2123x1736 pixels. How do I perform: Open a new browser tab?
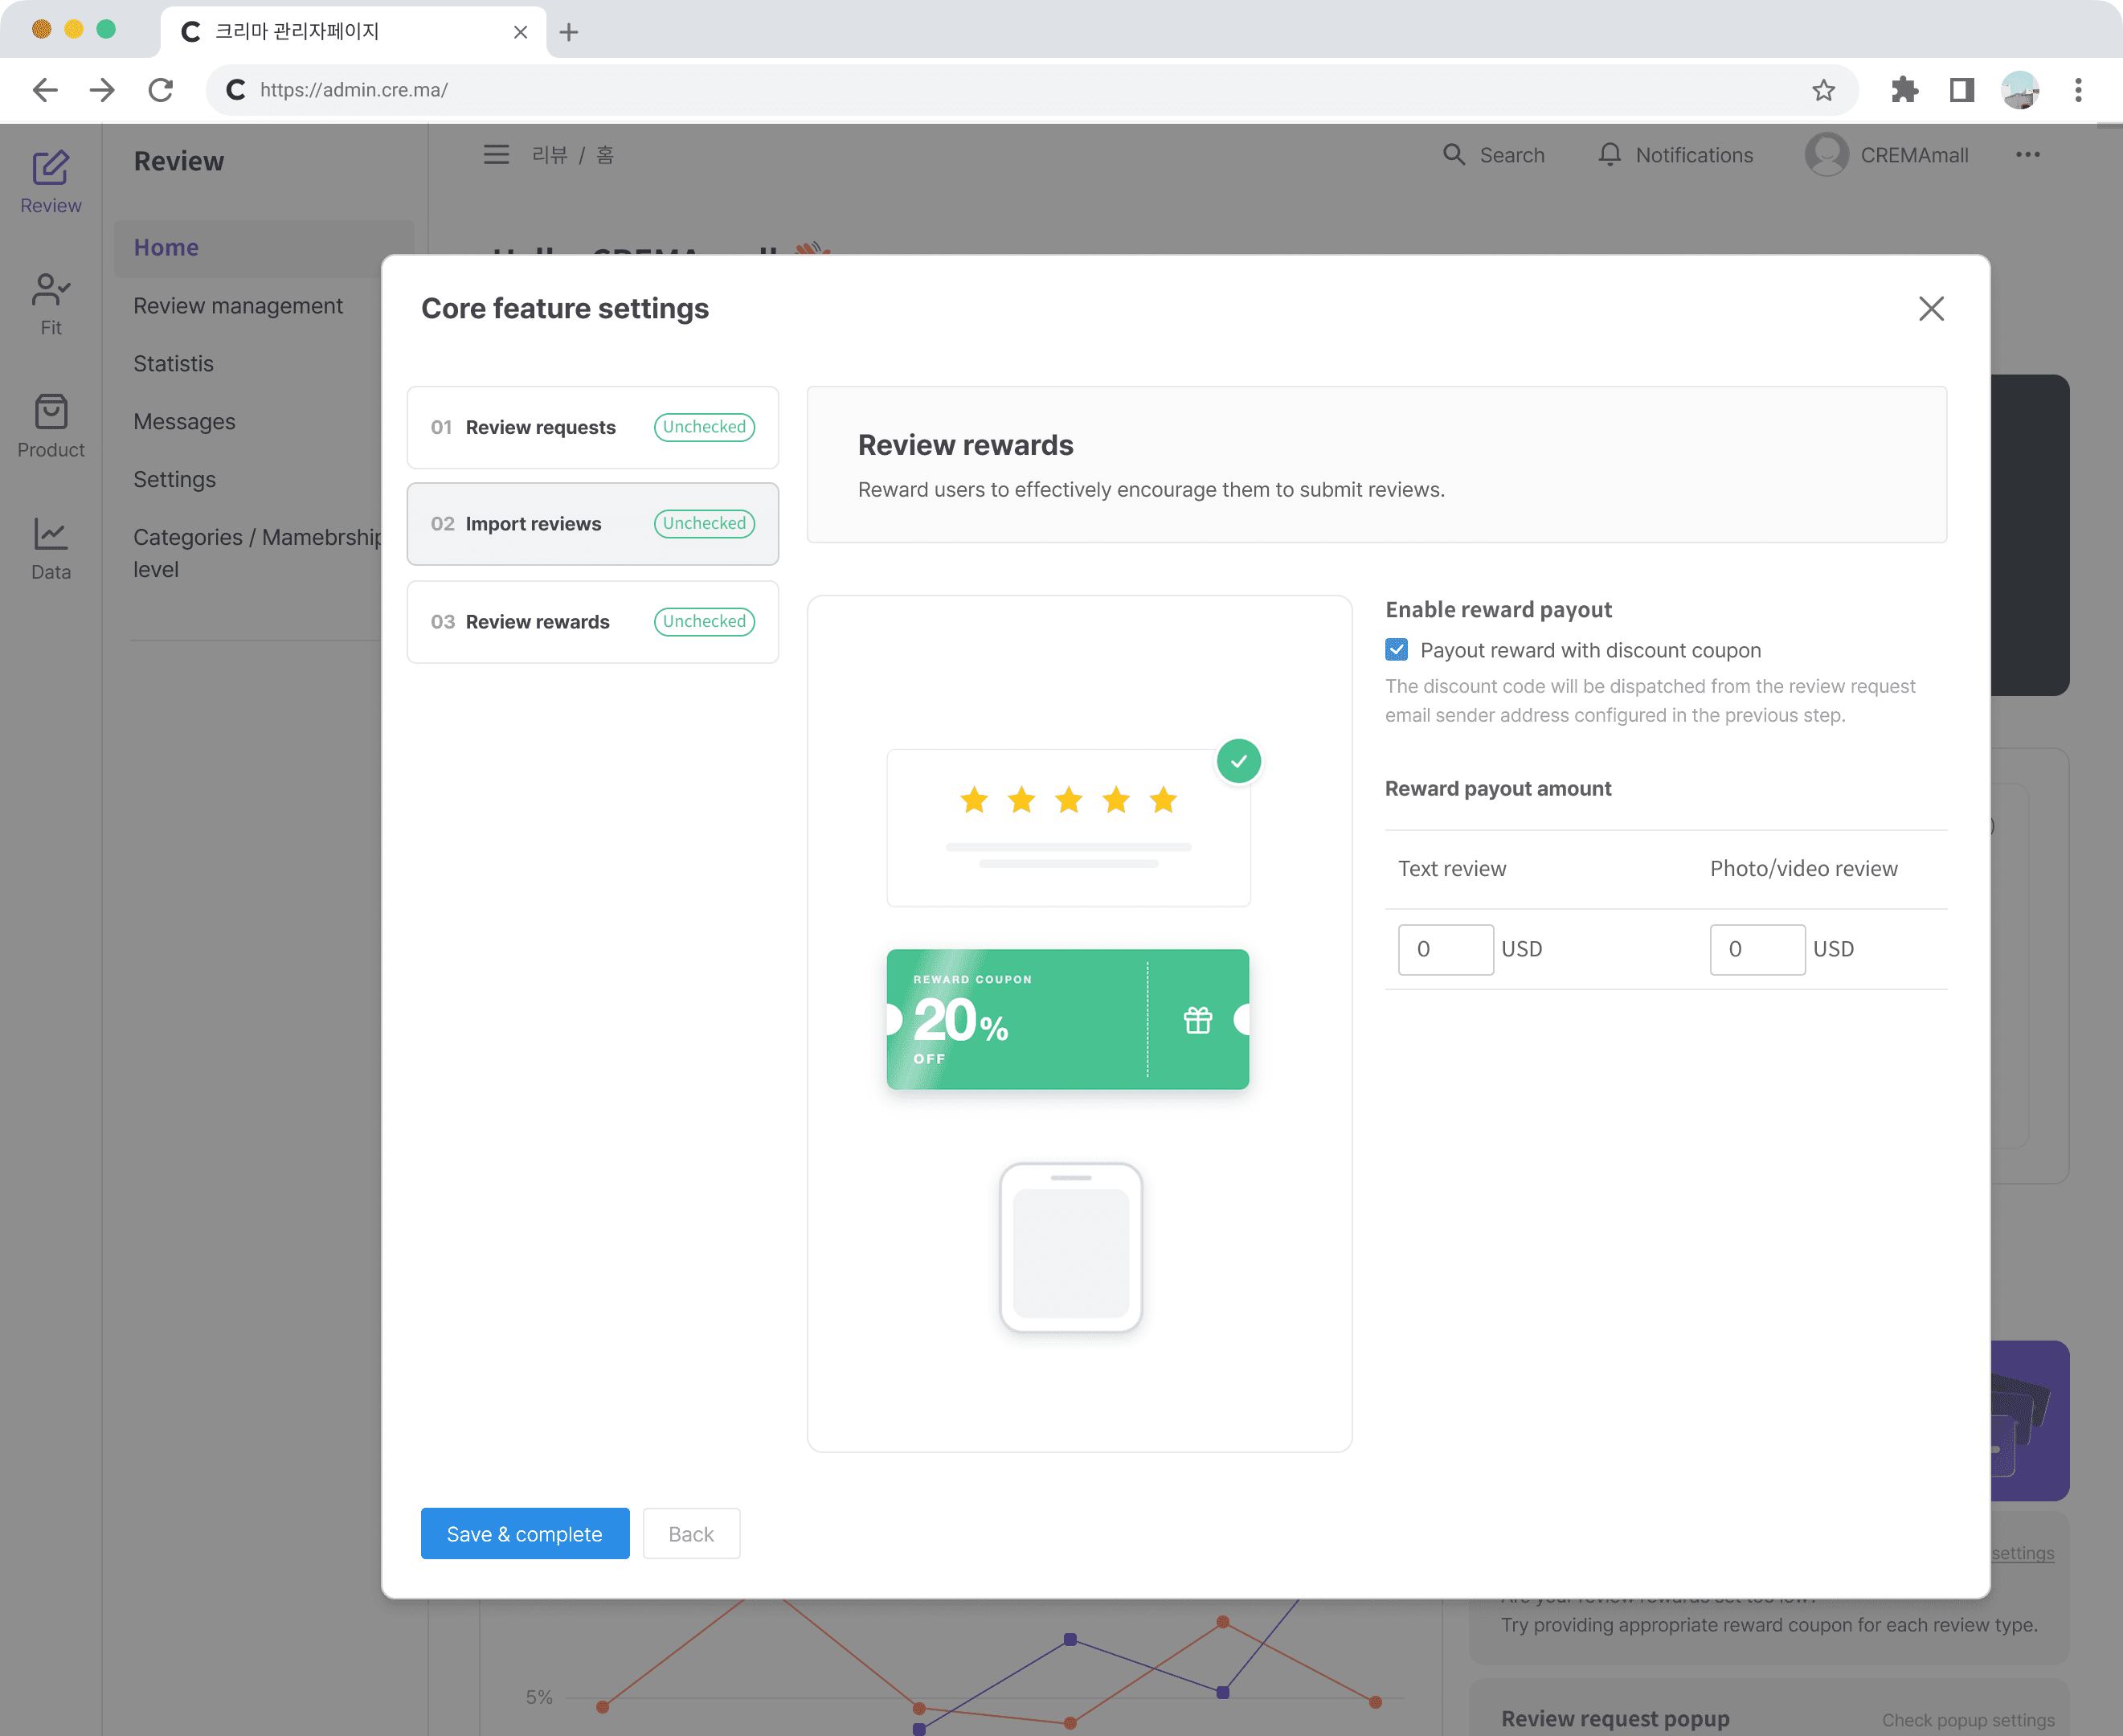pos(569,32)
